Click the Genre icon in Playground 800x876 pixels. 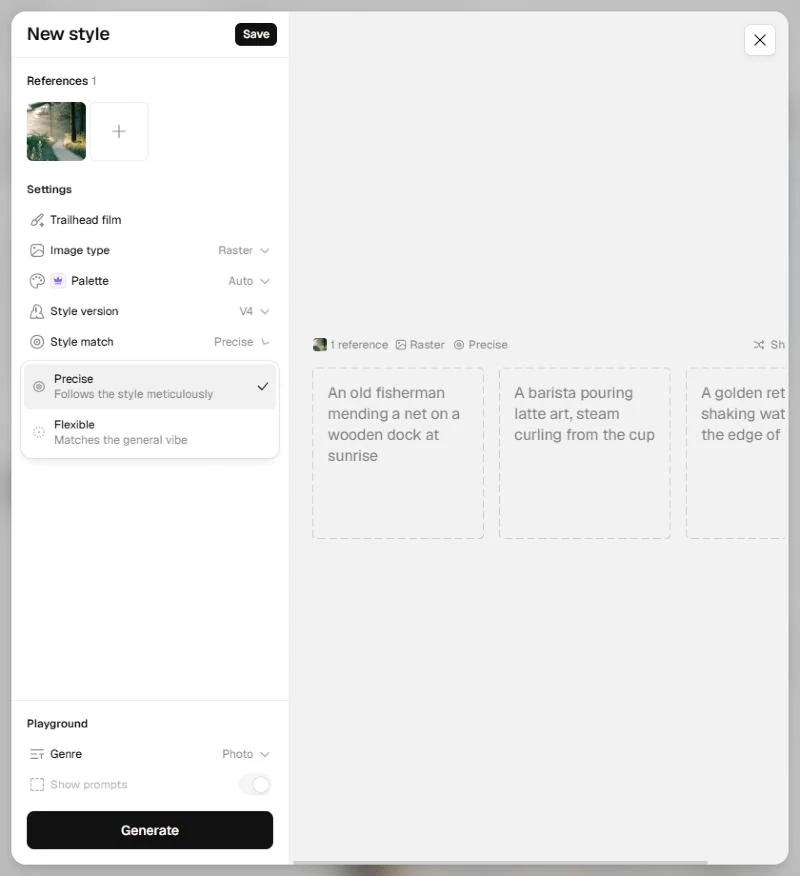pyautogui.click(x=37, y=754)
